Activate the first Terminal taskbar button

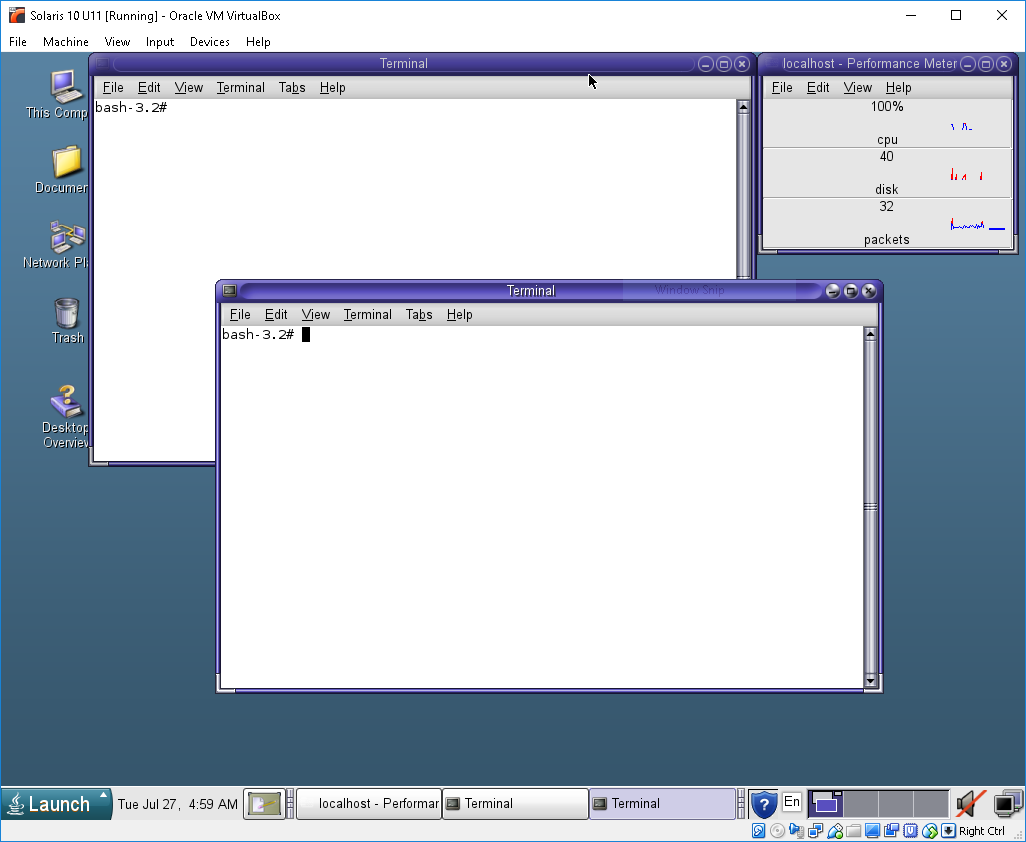516,803
